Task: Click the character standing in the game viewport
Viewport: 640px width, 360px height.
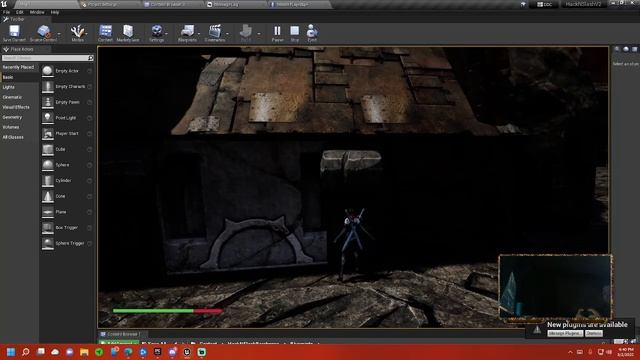Action: (353, 243)
